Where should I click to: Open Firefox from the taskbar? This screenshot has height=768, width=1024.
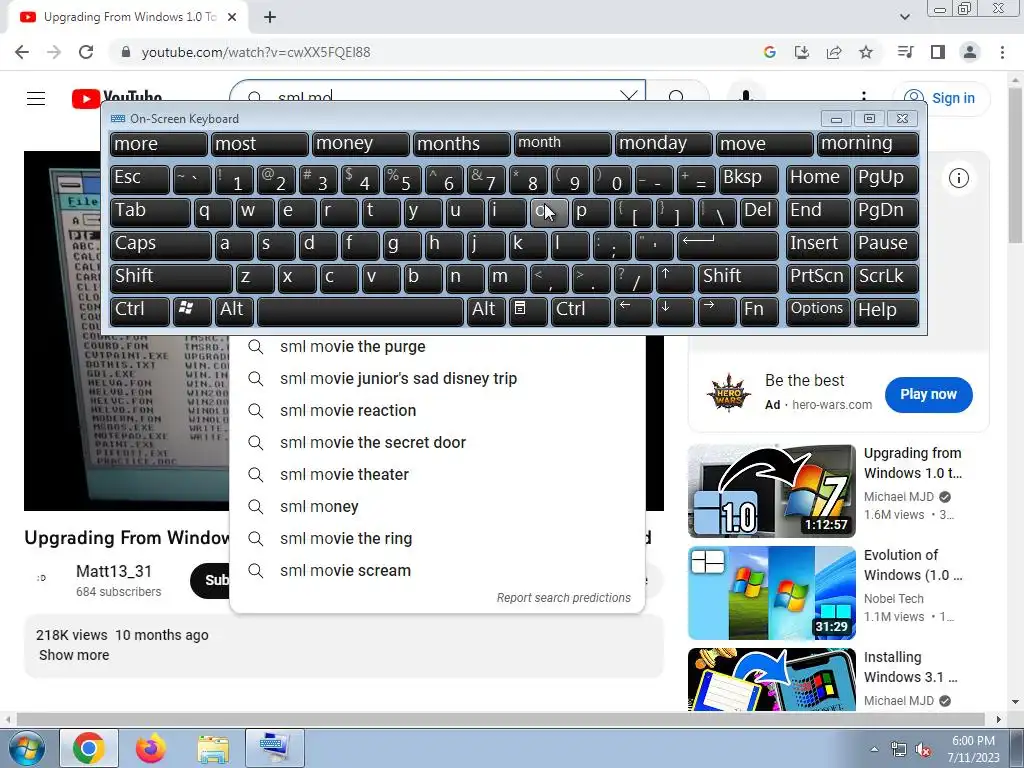(x=151, y=748)
